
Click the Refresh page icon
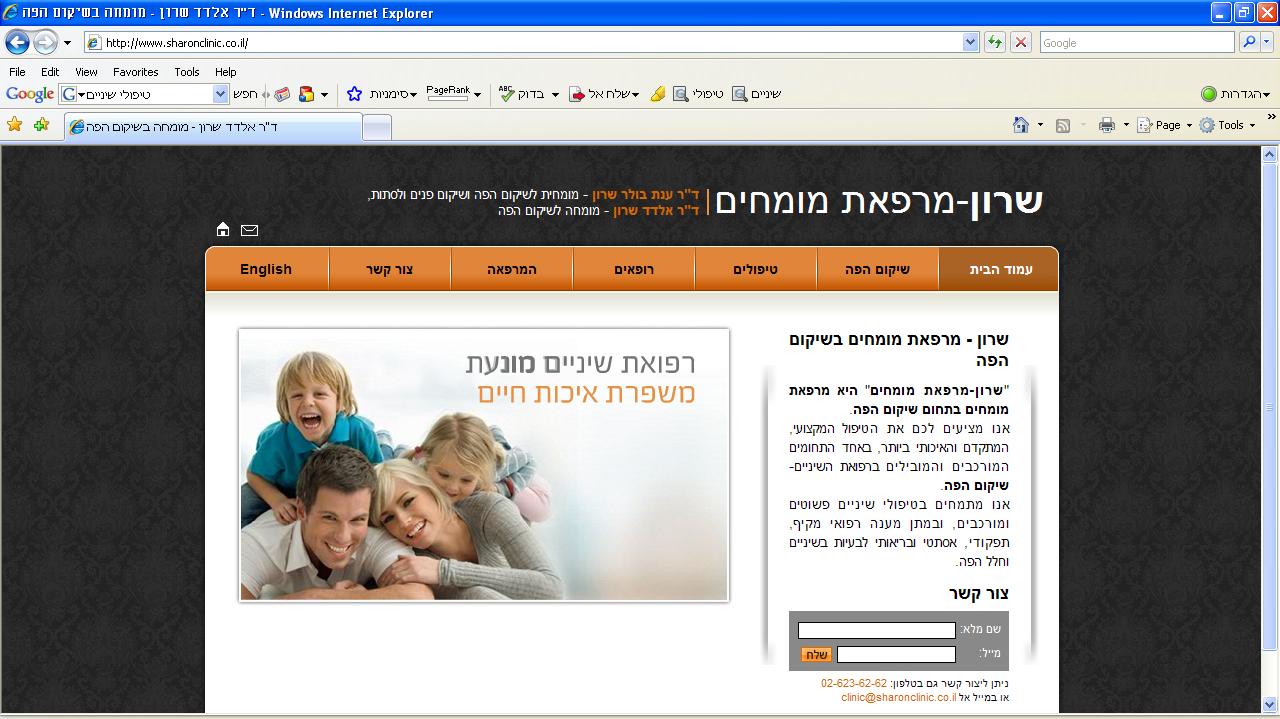point(995,43)
